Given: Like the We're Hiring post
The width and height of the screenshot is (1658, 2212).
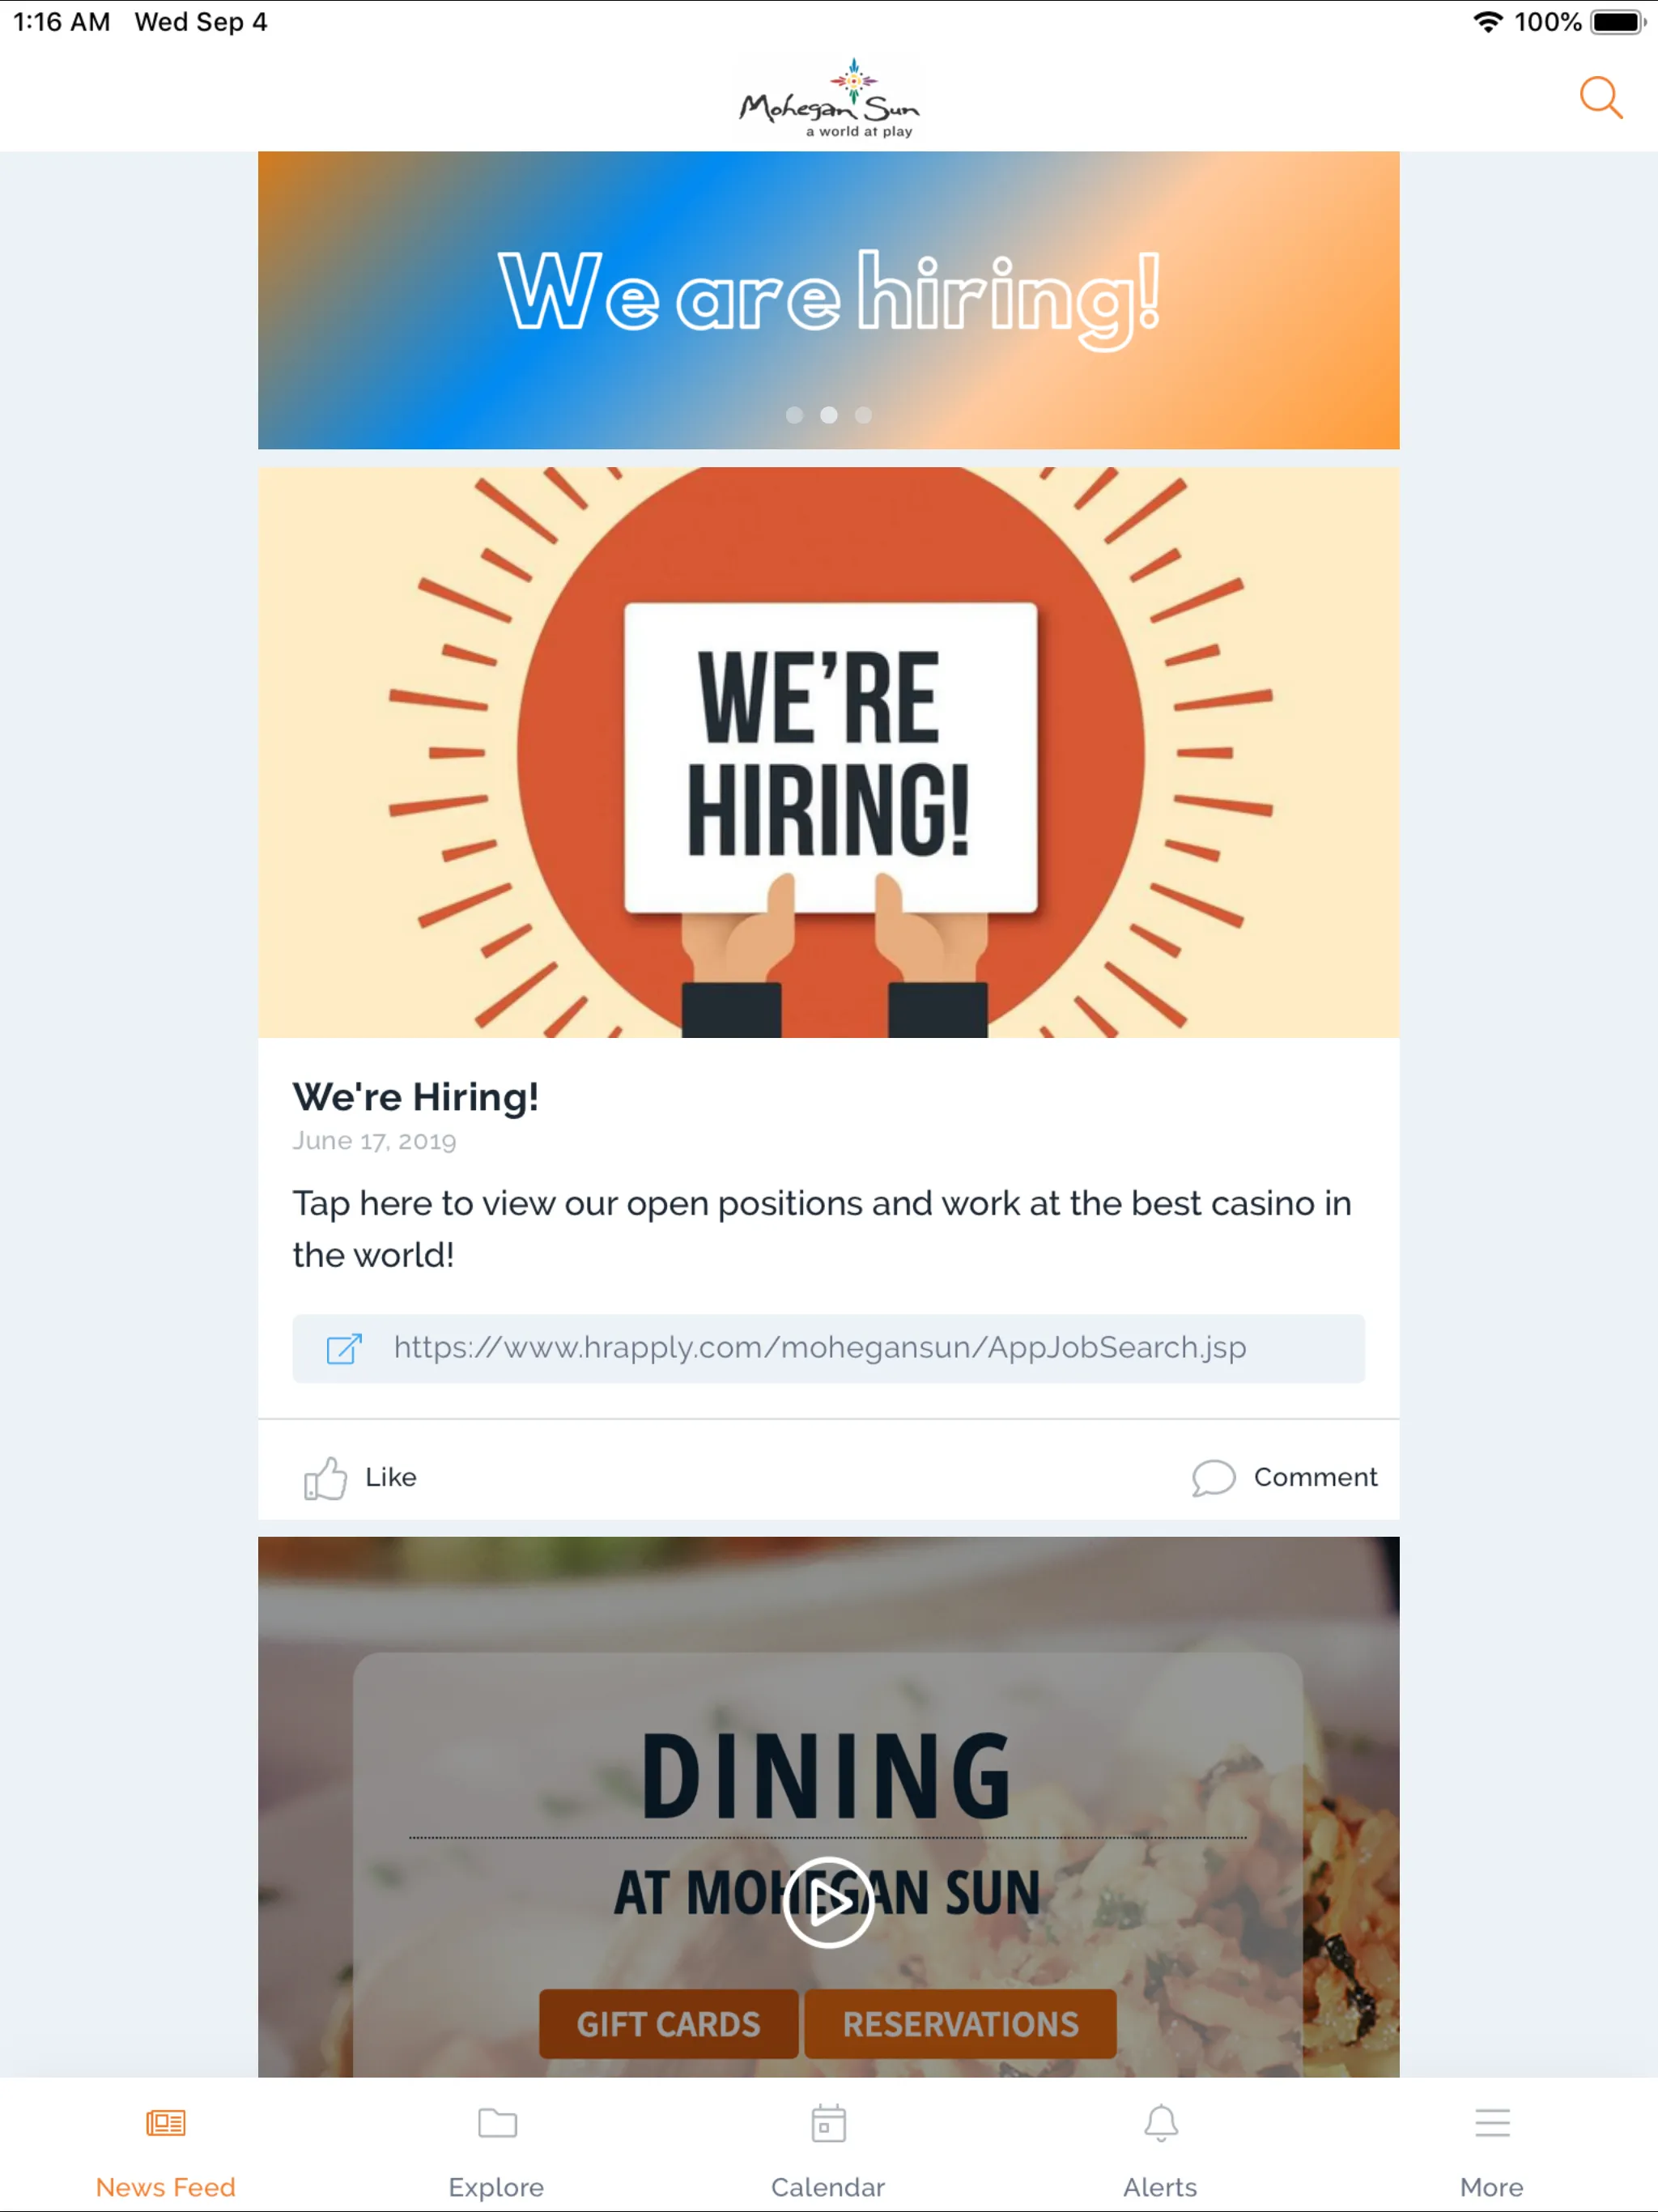Looking at the screenshot, I should click(x=355, y=1475).
